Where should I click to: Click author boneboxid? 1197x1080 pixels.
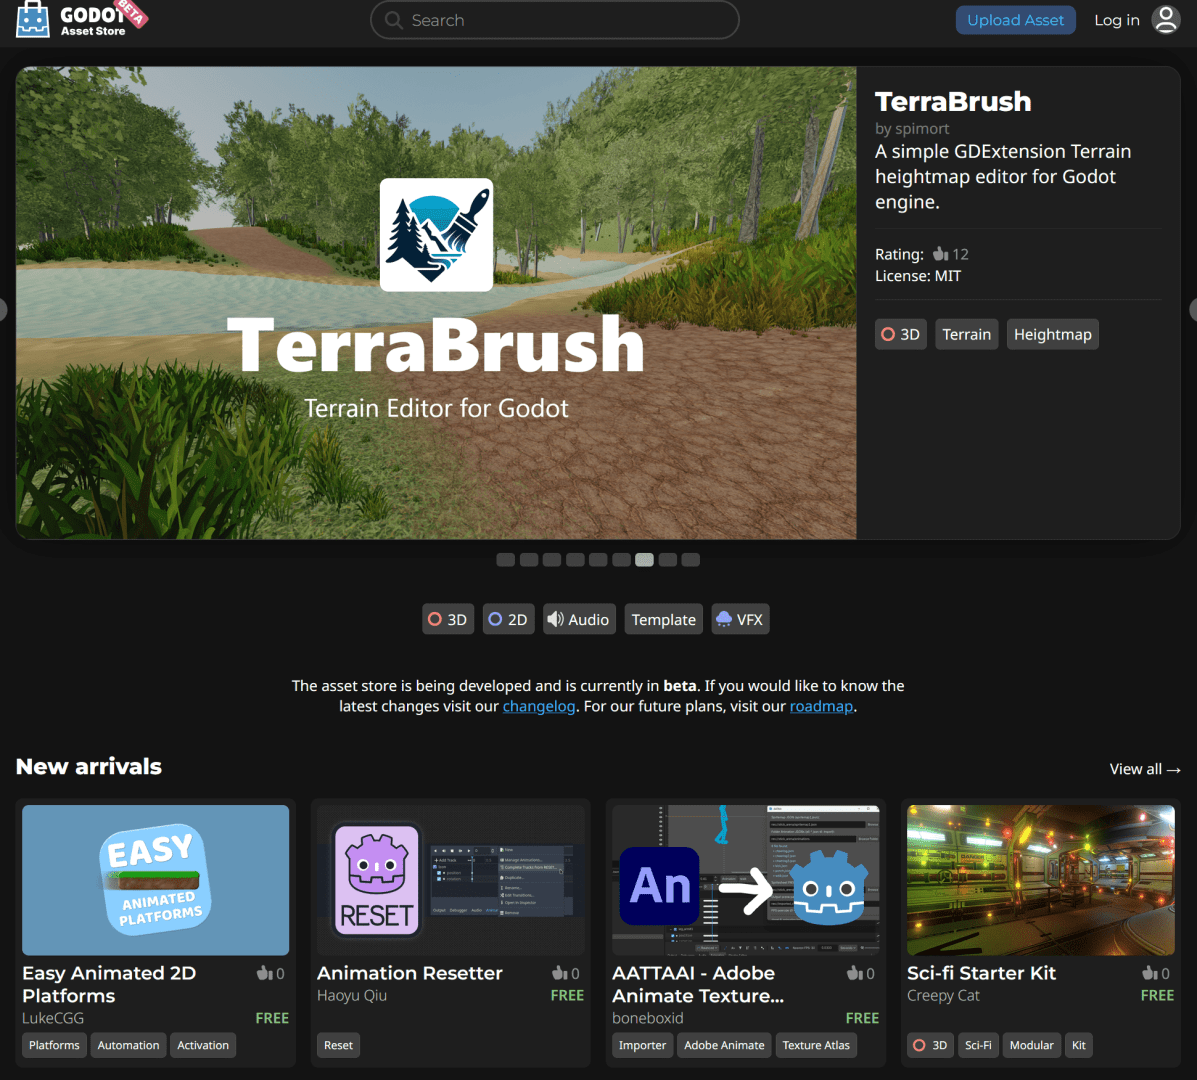(x=647, y=1018)
